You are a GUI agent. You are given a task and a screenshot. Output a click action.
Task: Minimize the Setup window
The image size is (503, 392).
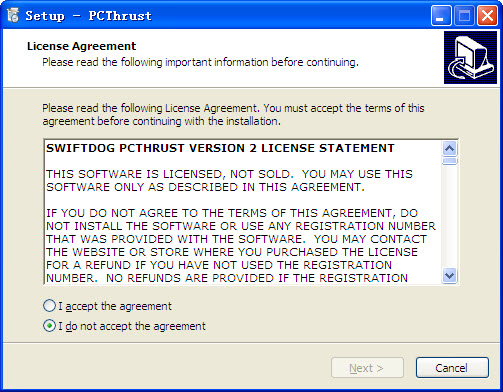coord(441,15)
